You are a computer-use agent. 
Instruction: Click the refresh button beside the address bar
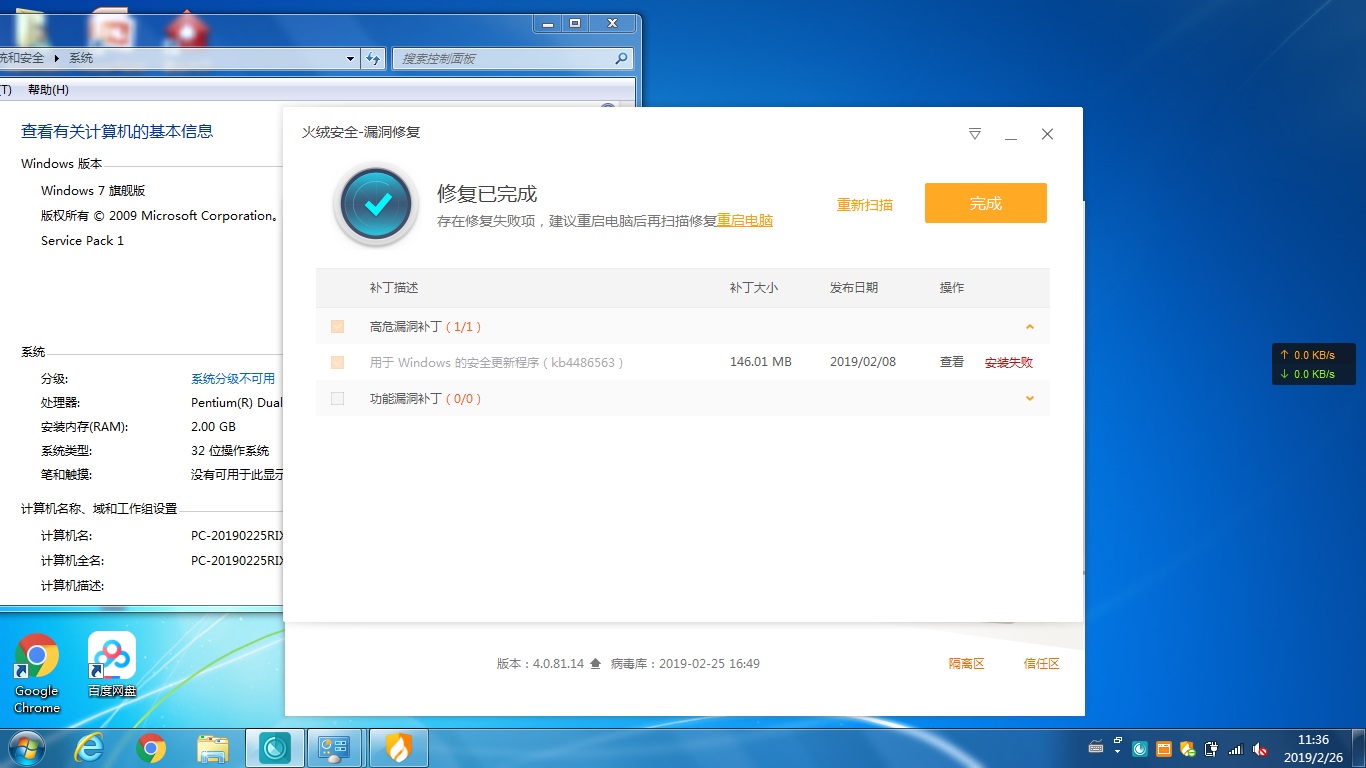373,59
